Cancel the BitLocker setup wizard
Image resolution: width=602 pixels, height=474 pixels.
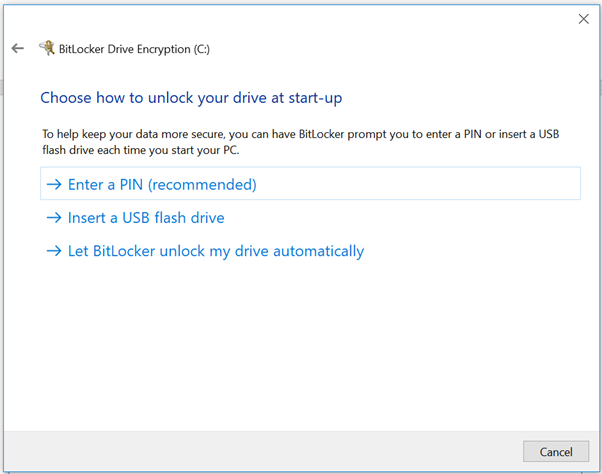556,451
